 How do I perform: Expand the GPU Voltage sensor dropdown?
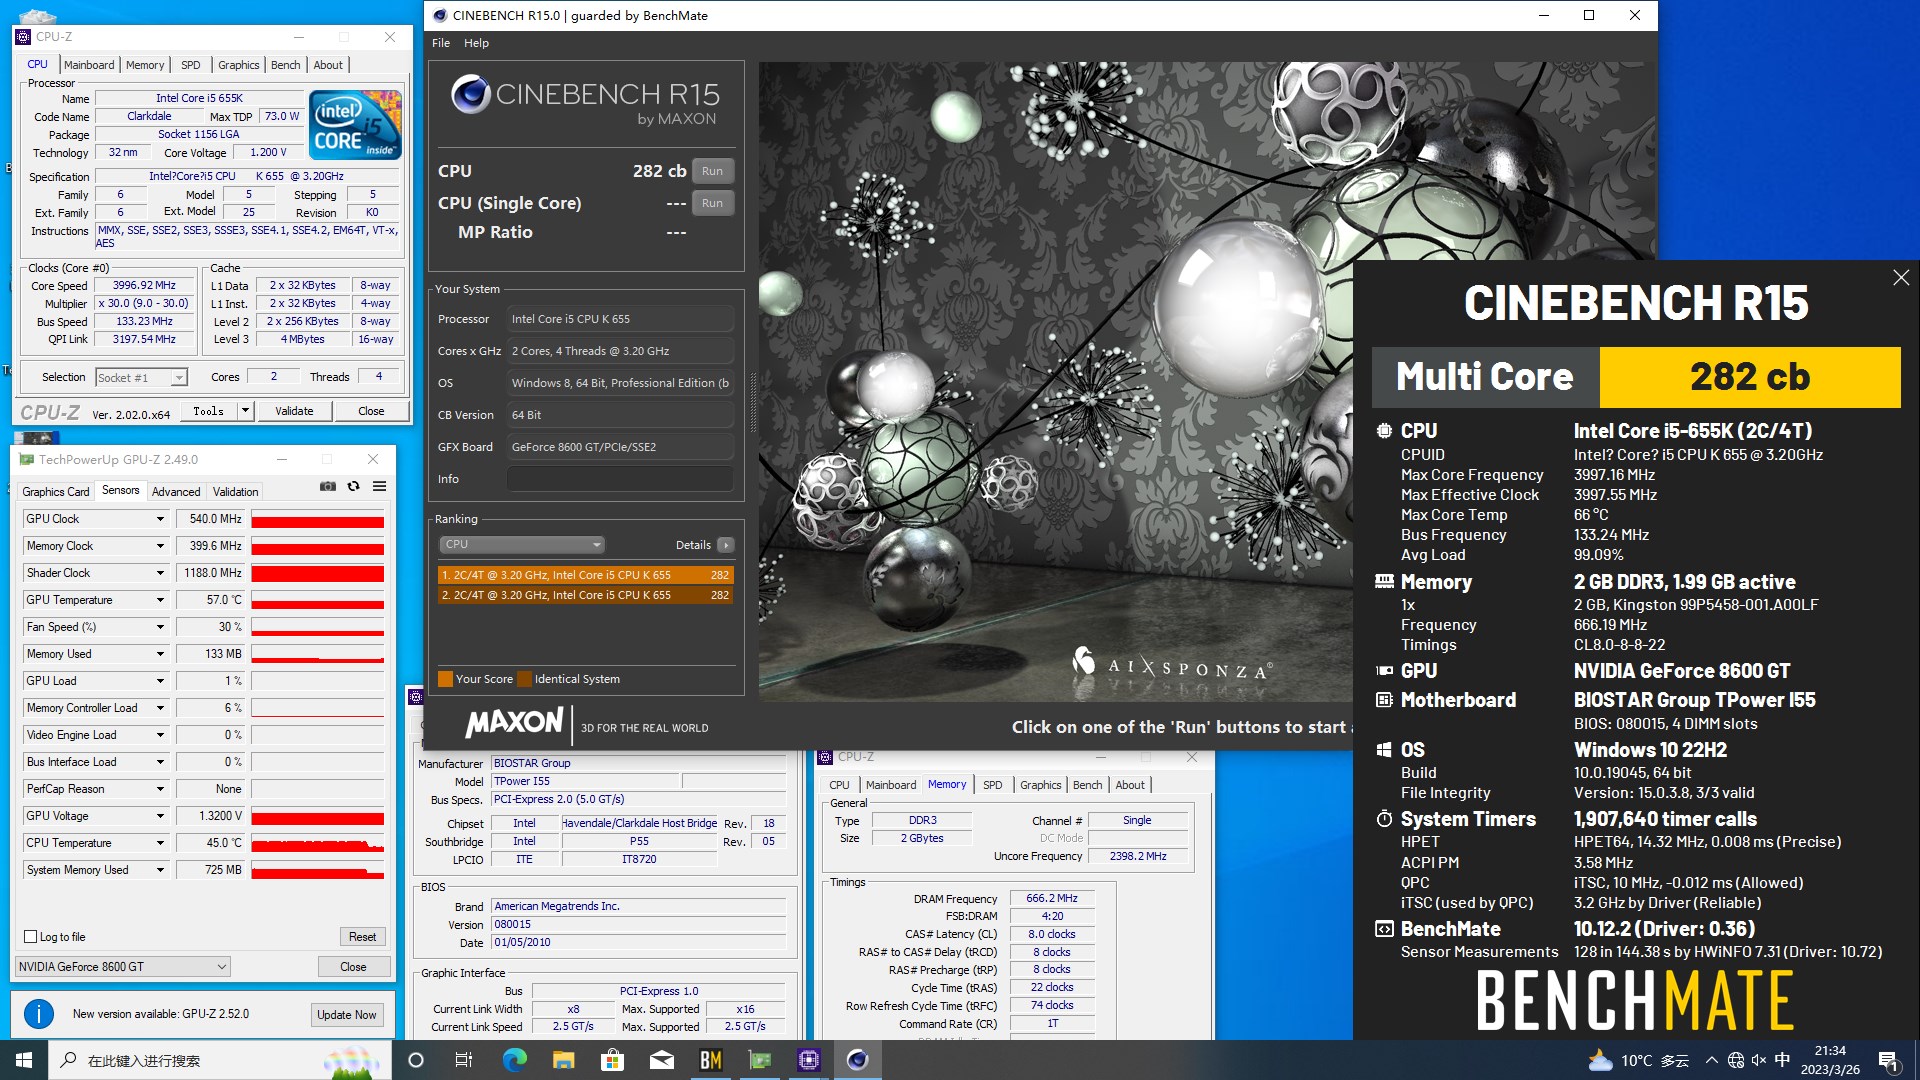click(x=160, y=816)
